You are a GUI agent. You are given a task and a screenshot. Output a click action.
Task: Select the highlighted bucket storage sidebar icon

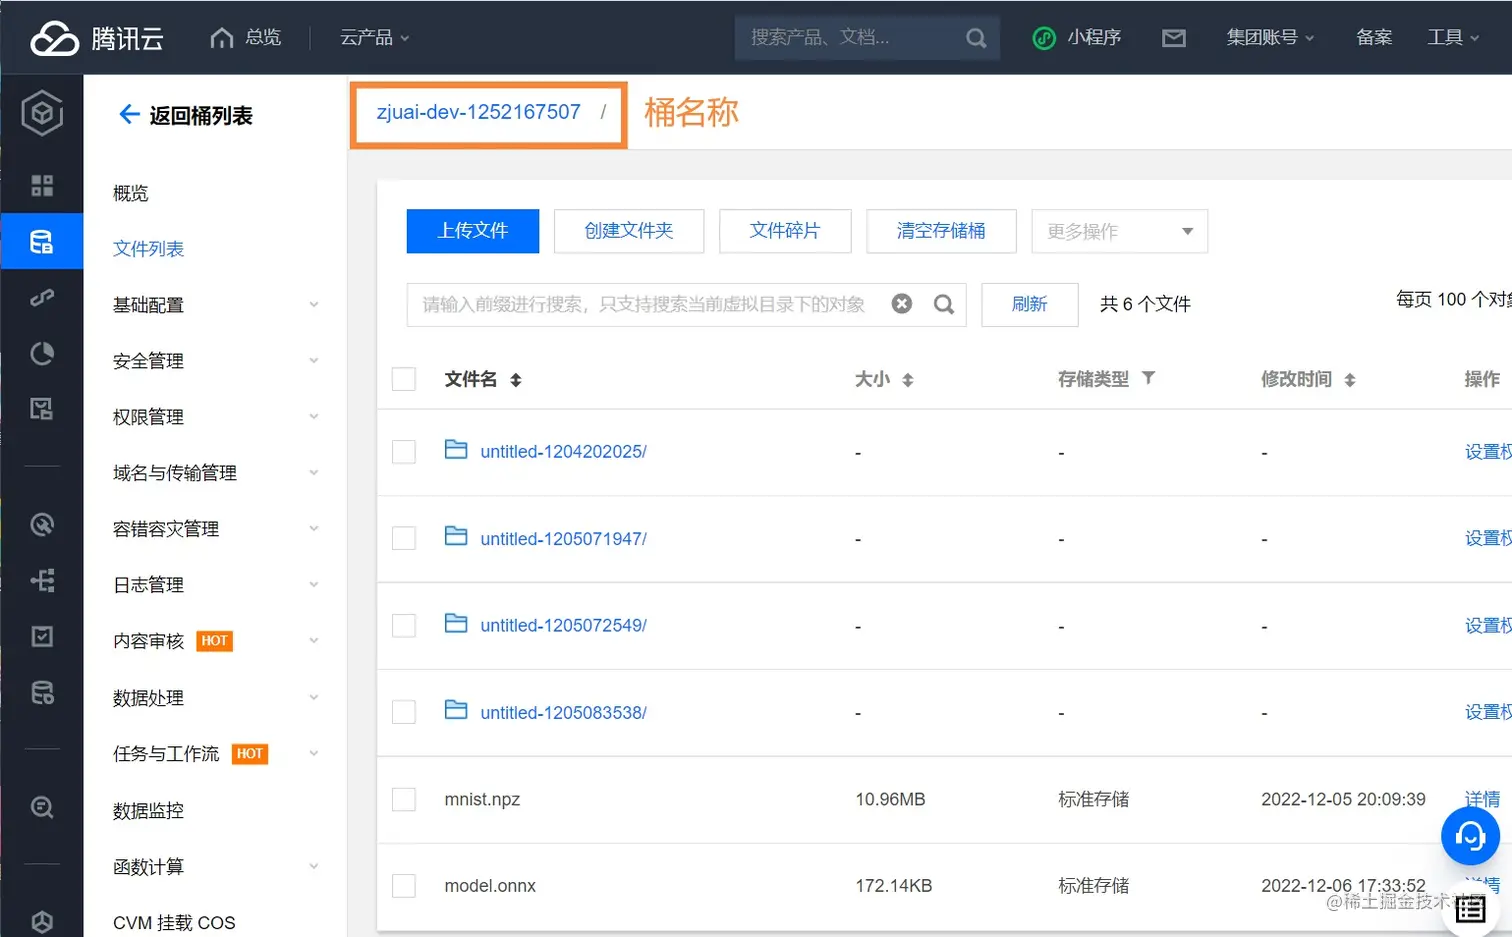[x=42, y=241]
